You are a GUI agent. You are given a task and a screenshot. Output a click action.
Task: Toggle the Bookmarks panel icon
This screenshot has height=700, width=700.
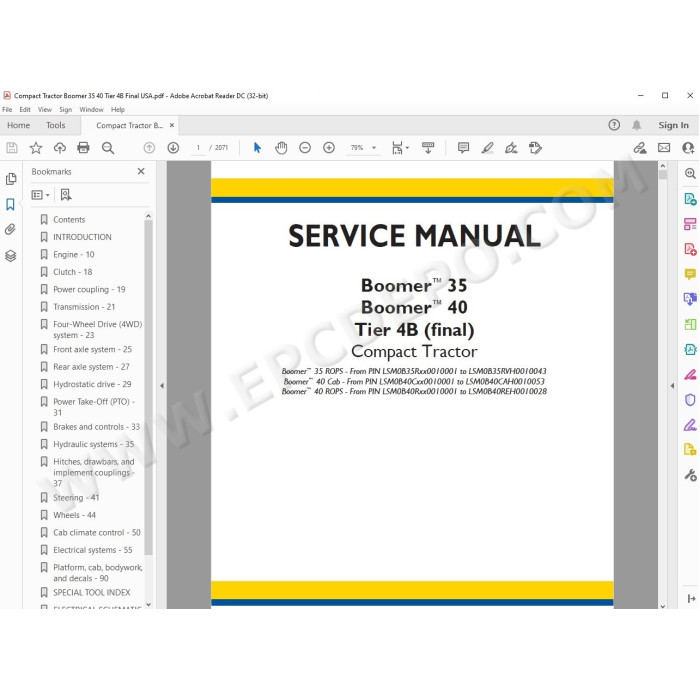10,204
